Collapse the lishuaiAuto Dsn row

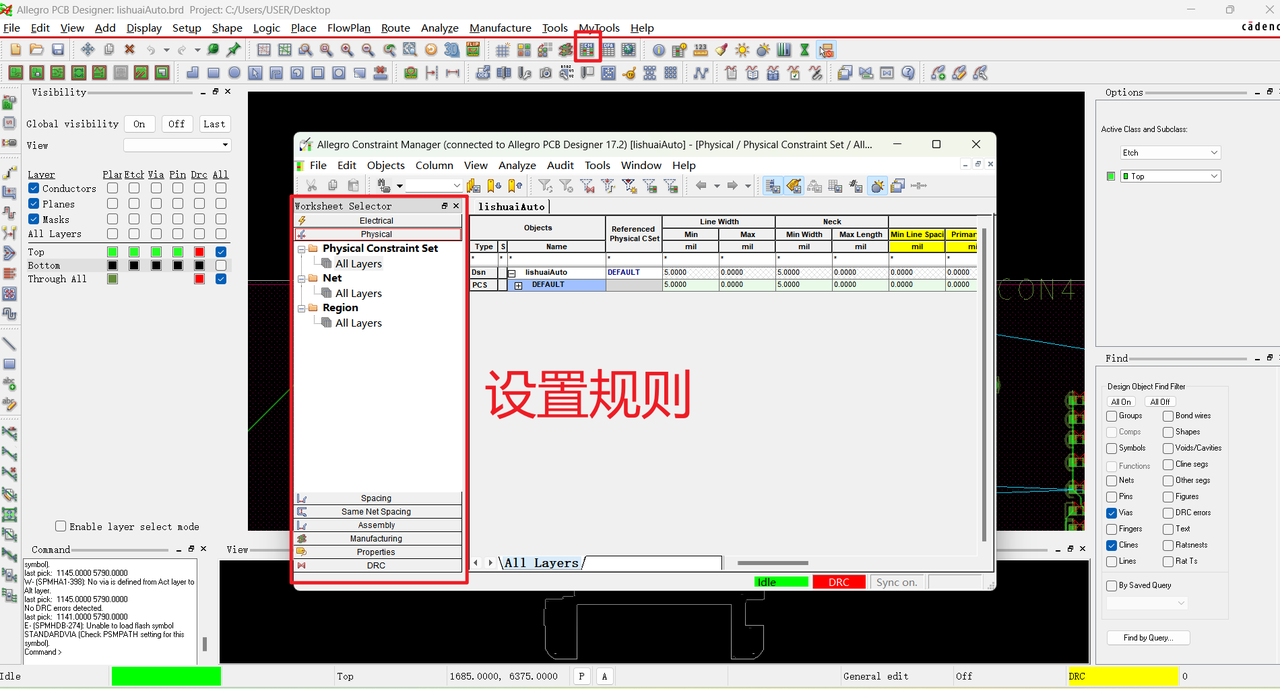point(511,272)
